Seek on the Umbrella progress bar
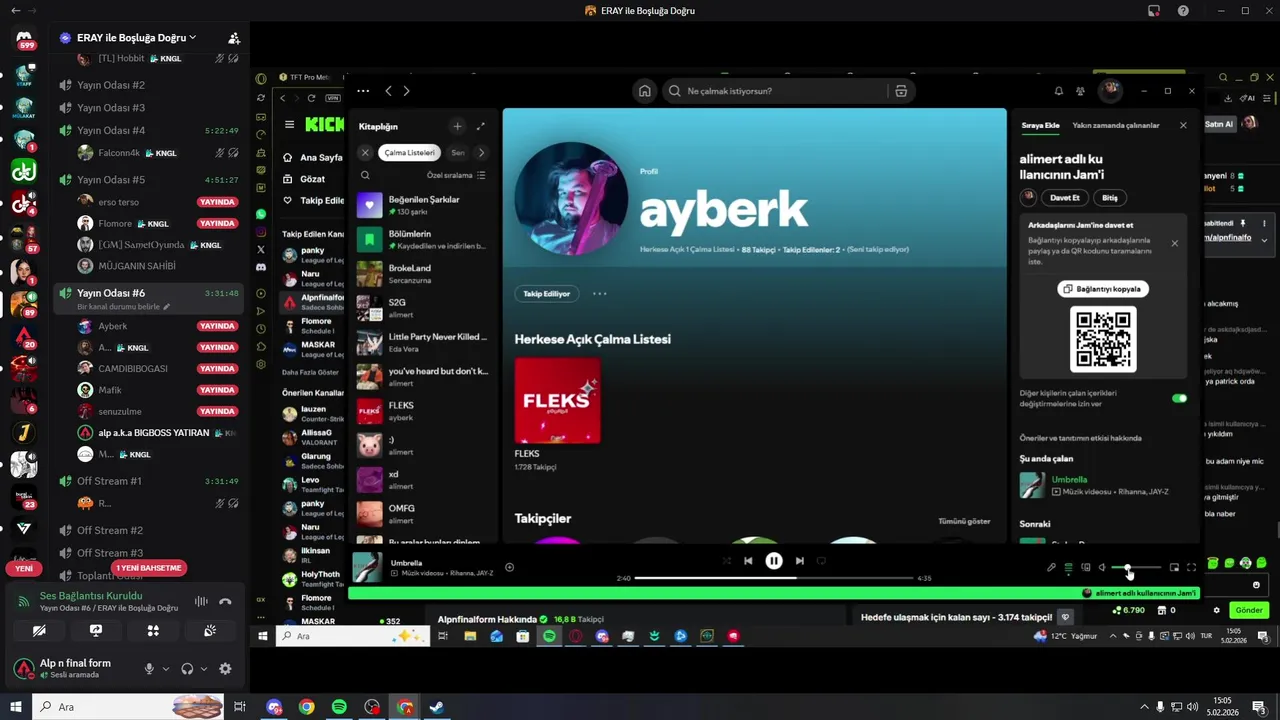 [x=774, y=578]
